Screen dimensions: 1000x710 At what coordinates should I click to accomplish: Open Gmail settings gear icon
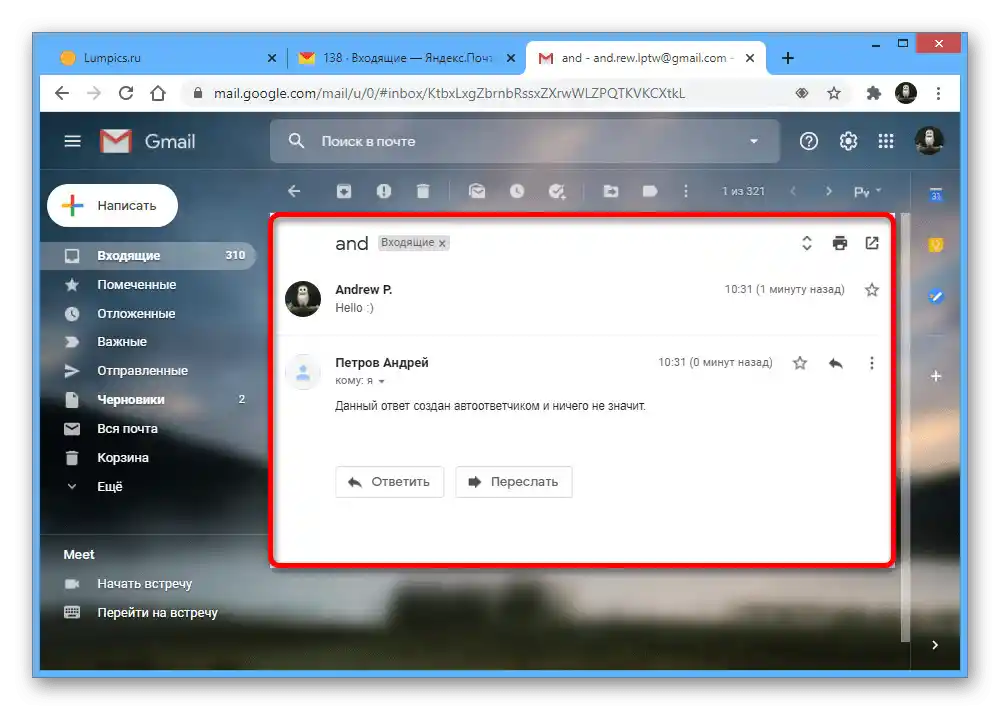[x=848, y=141]
